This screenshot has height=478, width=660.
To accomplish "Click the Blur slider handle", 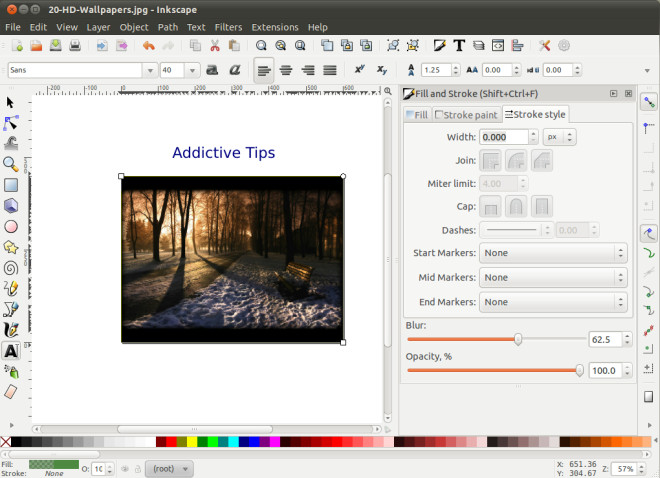I will [518, 339].
